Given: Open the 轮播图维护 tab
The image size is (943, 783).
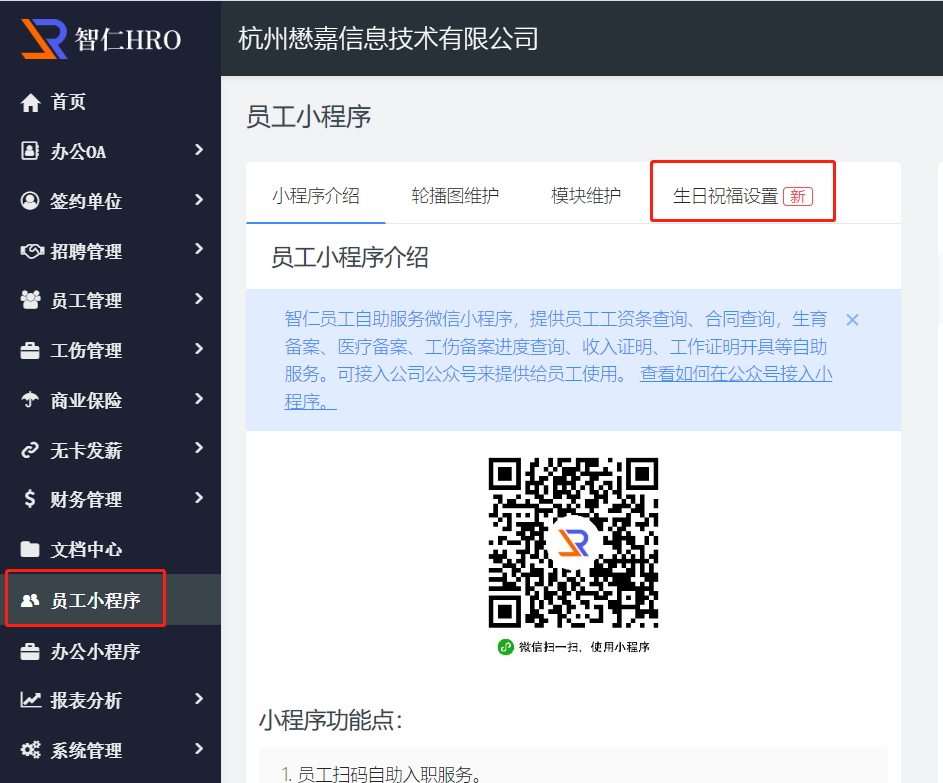Looking at the screenshot, I should pos(455,195).
